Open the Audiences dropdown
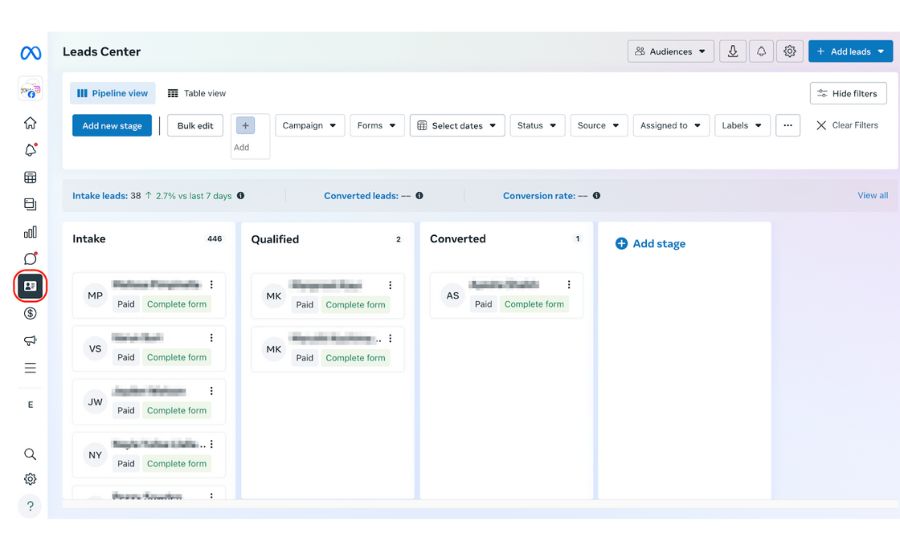 coord(670,51)
